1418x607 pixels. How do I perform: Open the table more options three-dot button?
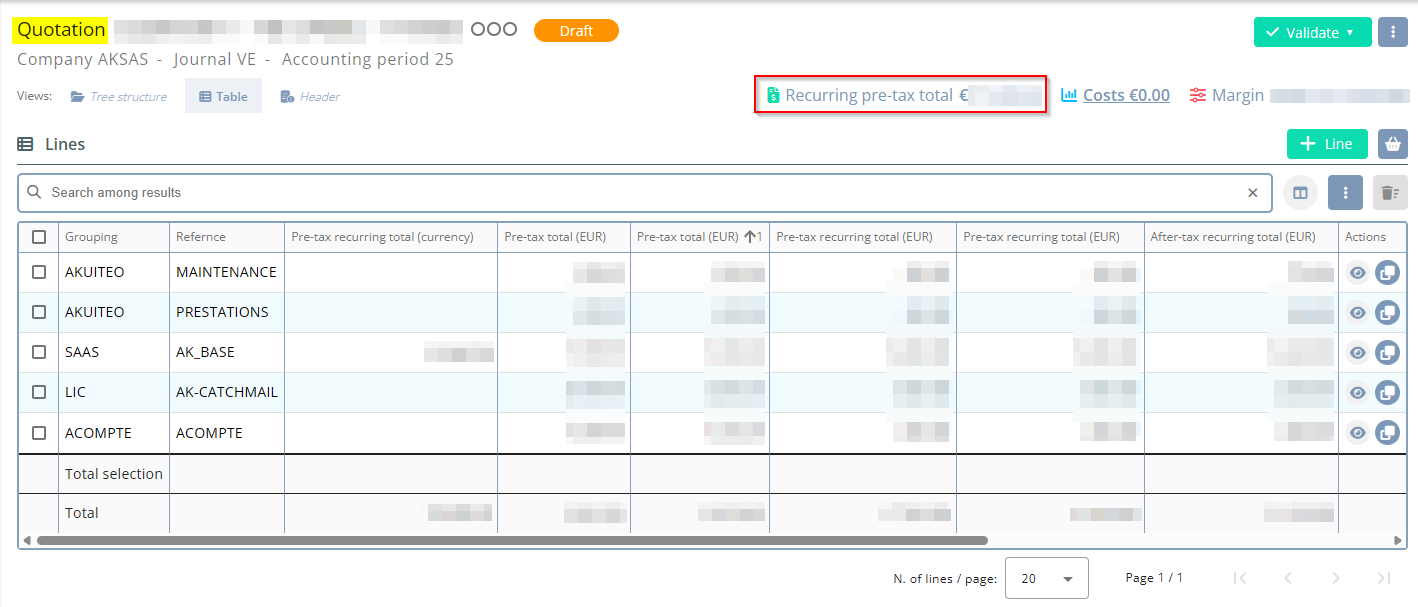coord(1345,193)
